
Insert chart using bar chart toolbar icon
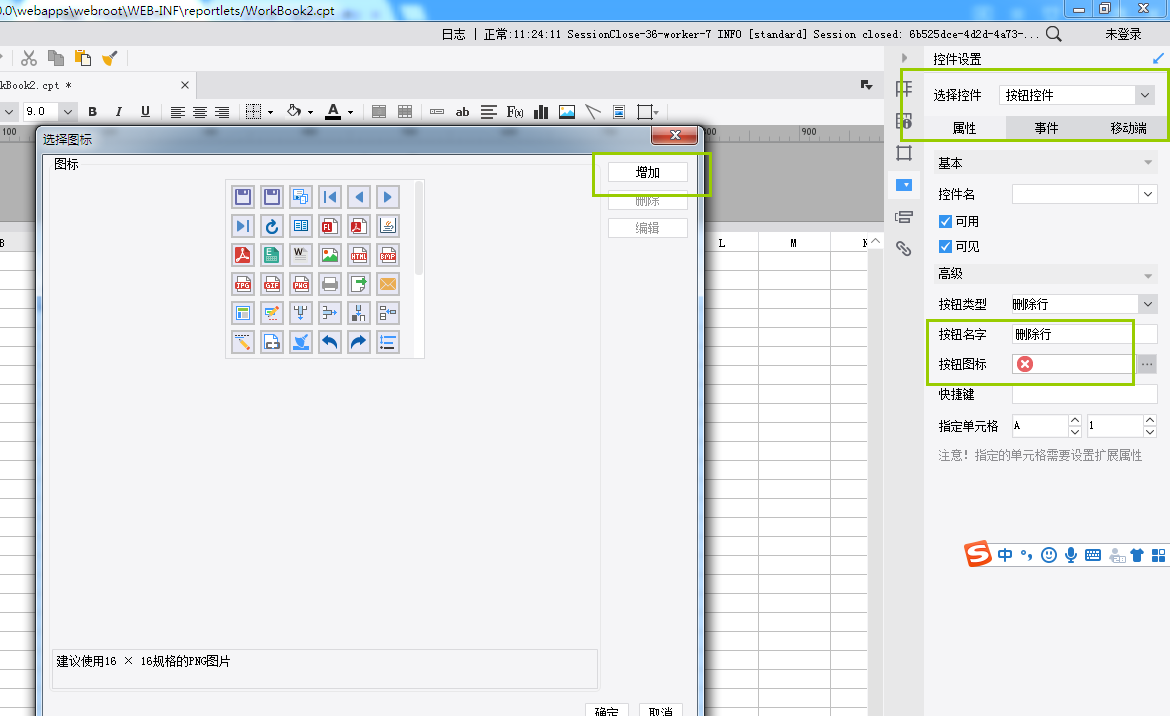click(541, 112)
